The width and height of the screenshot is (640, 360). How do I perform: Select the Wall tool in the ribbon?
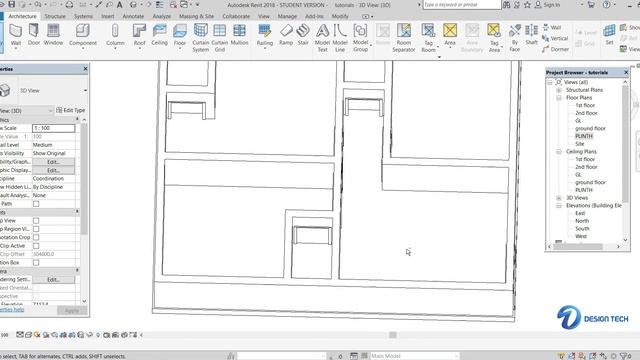click(16, 36)
